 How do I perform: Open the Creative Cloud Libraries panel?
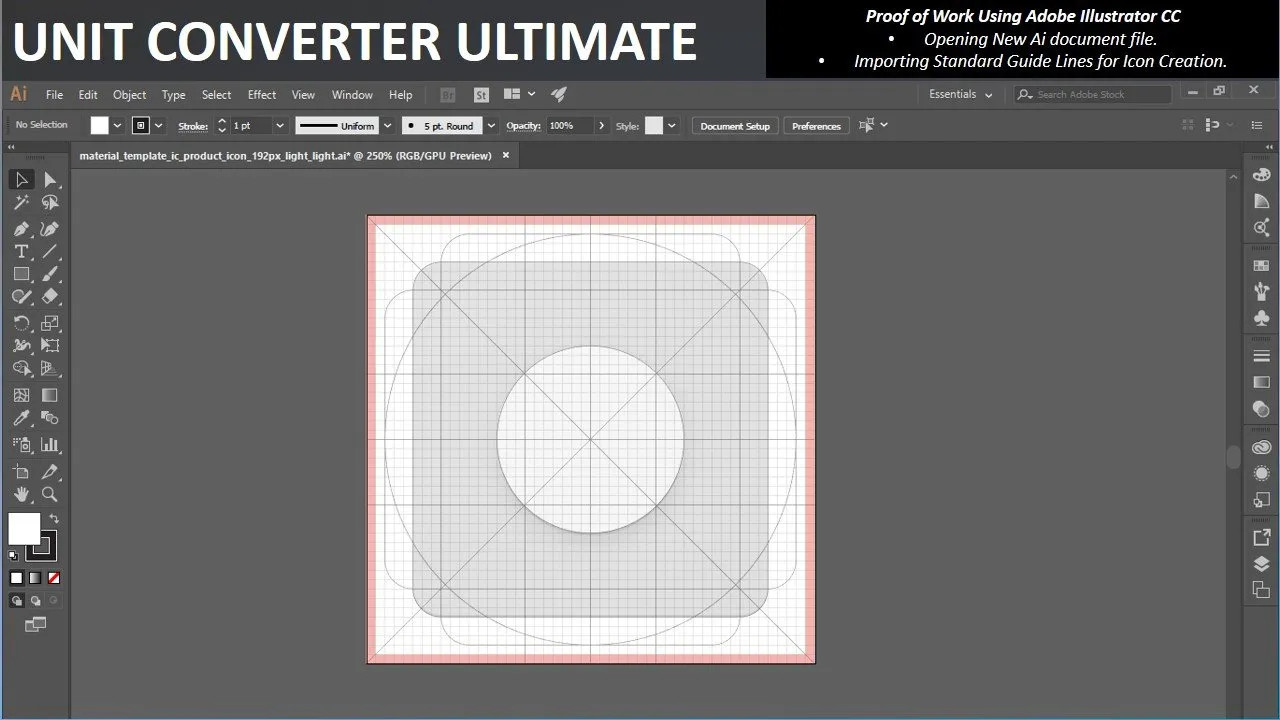[x=1261, y=448]
